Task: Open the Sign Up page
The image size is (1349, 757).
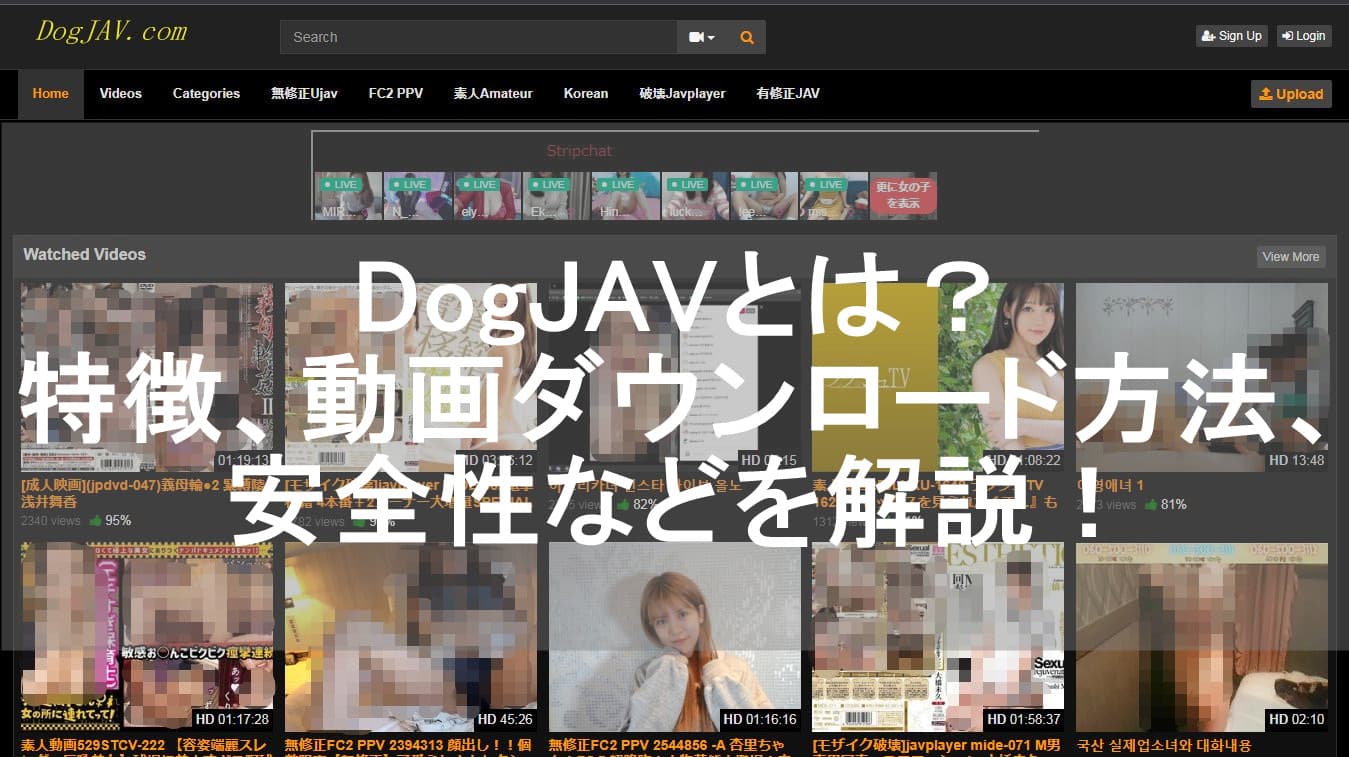Action: tap(1232, 36)
